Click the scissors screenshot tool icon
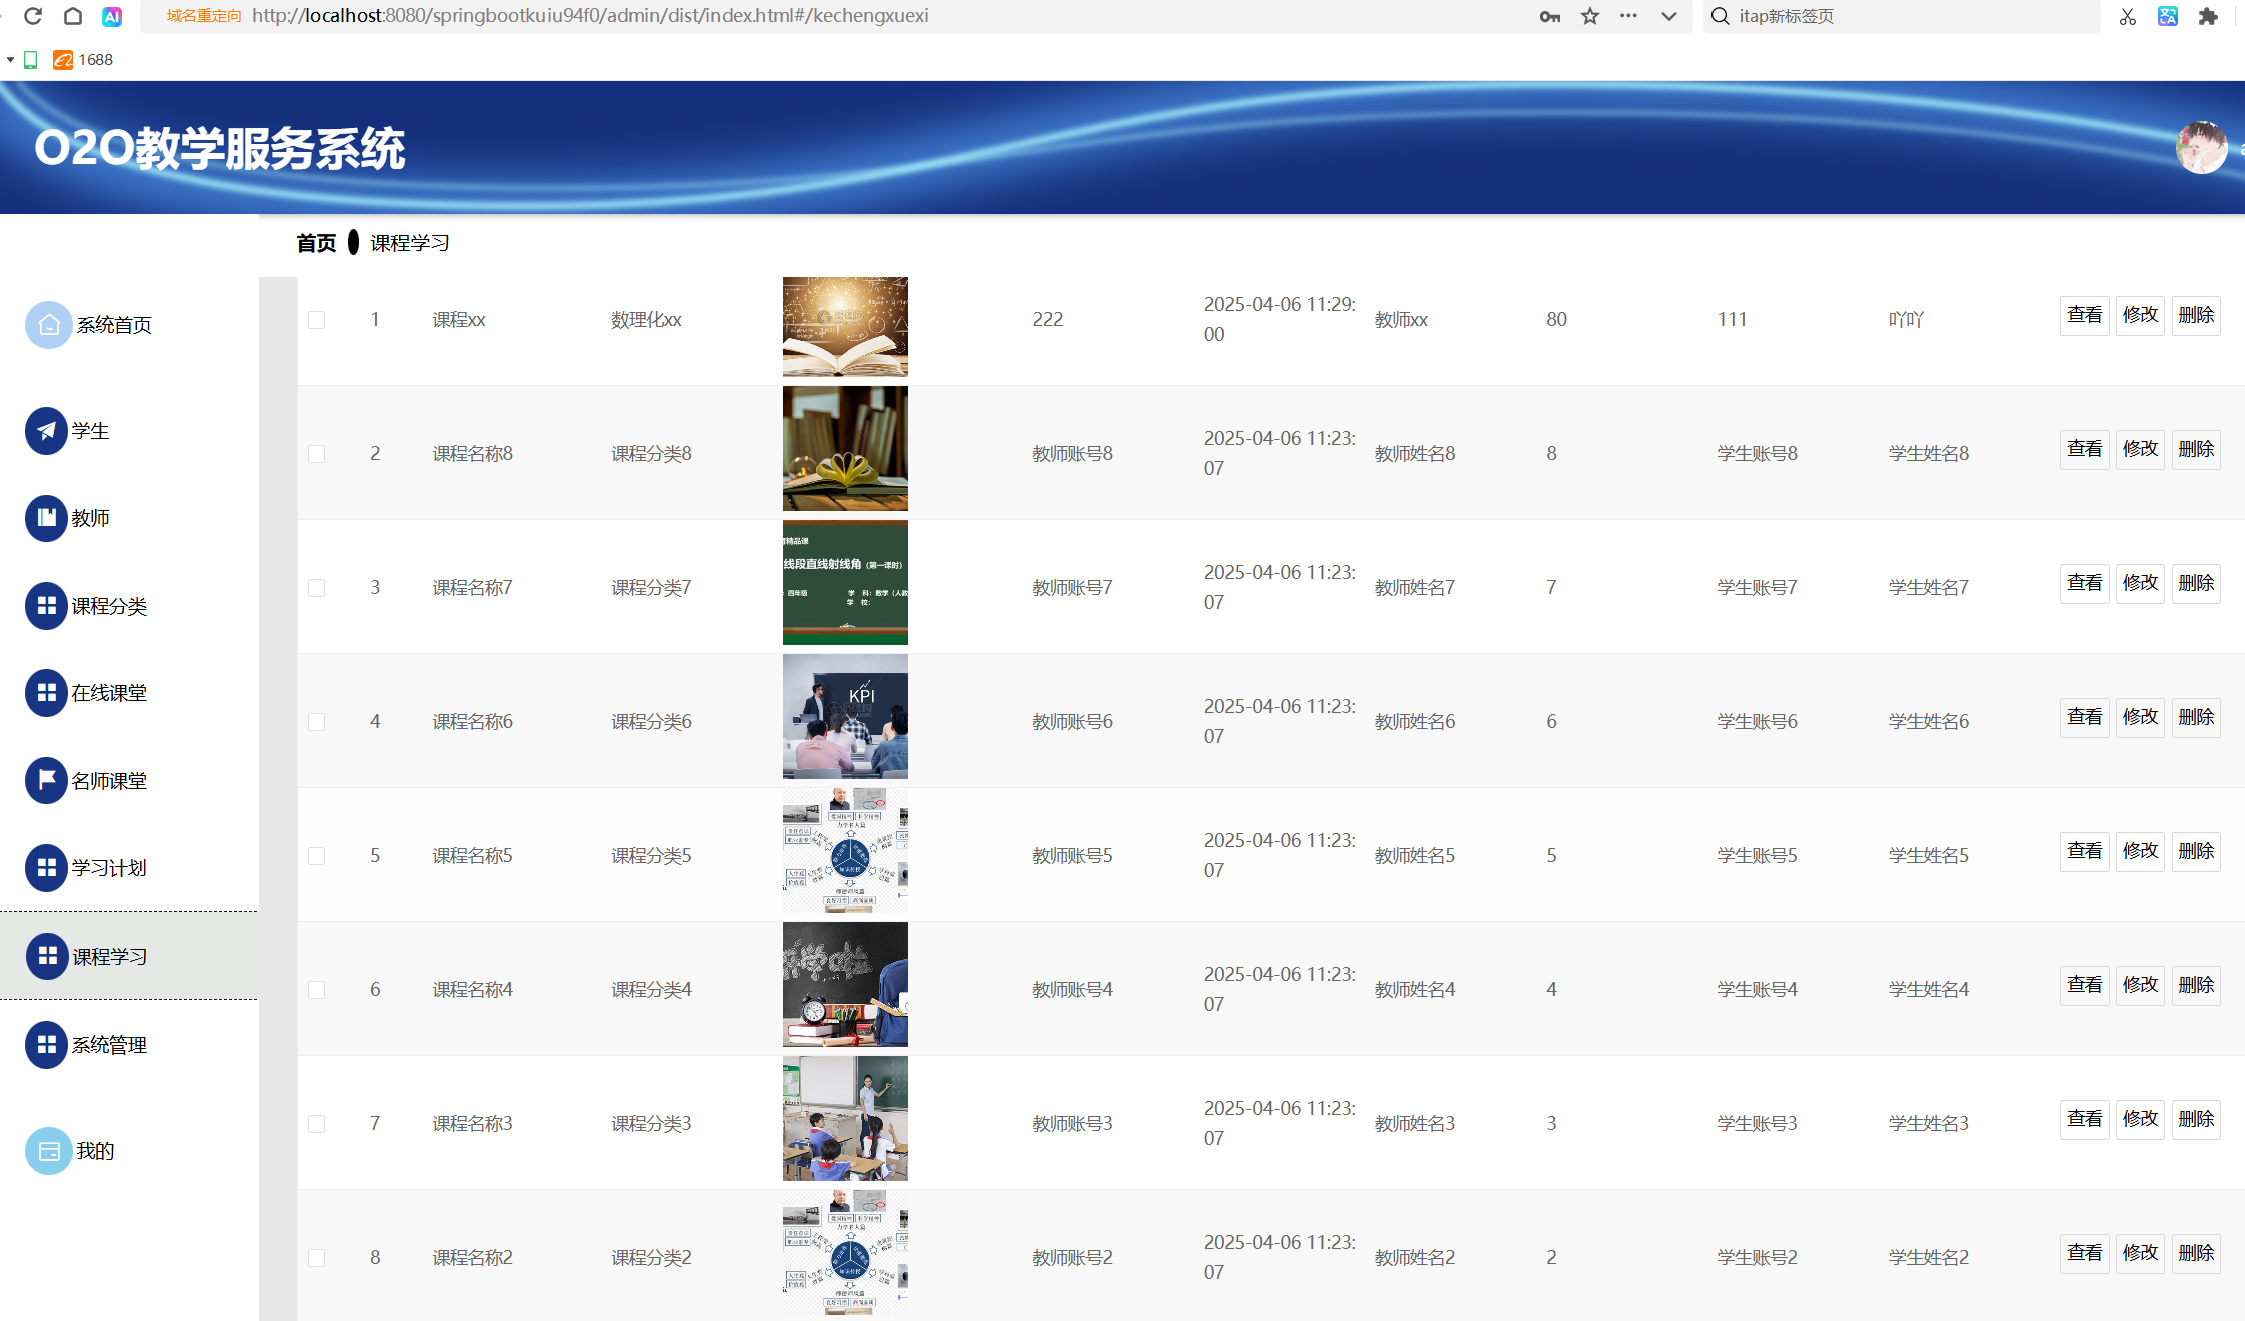Viewport: 2245px width, 1321px height. (x=2127, y=16)
